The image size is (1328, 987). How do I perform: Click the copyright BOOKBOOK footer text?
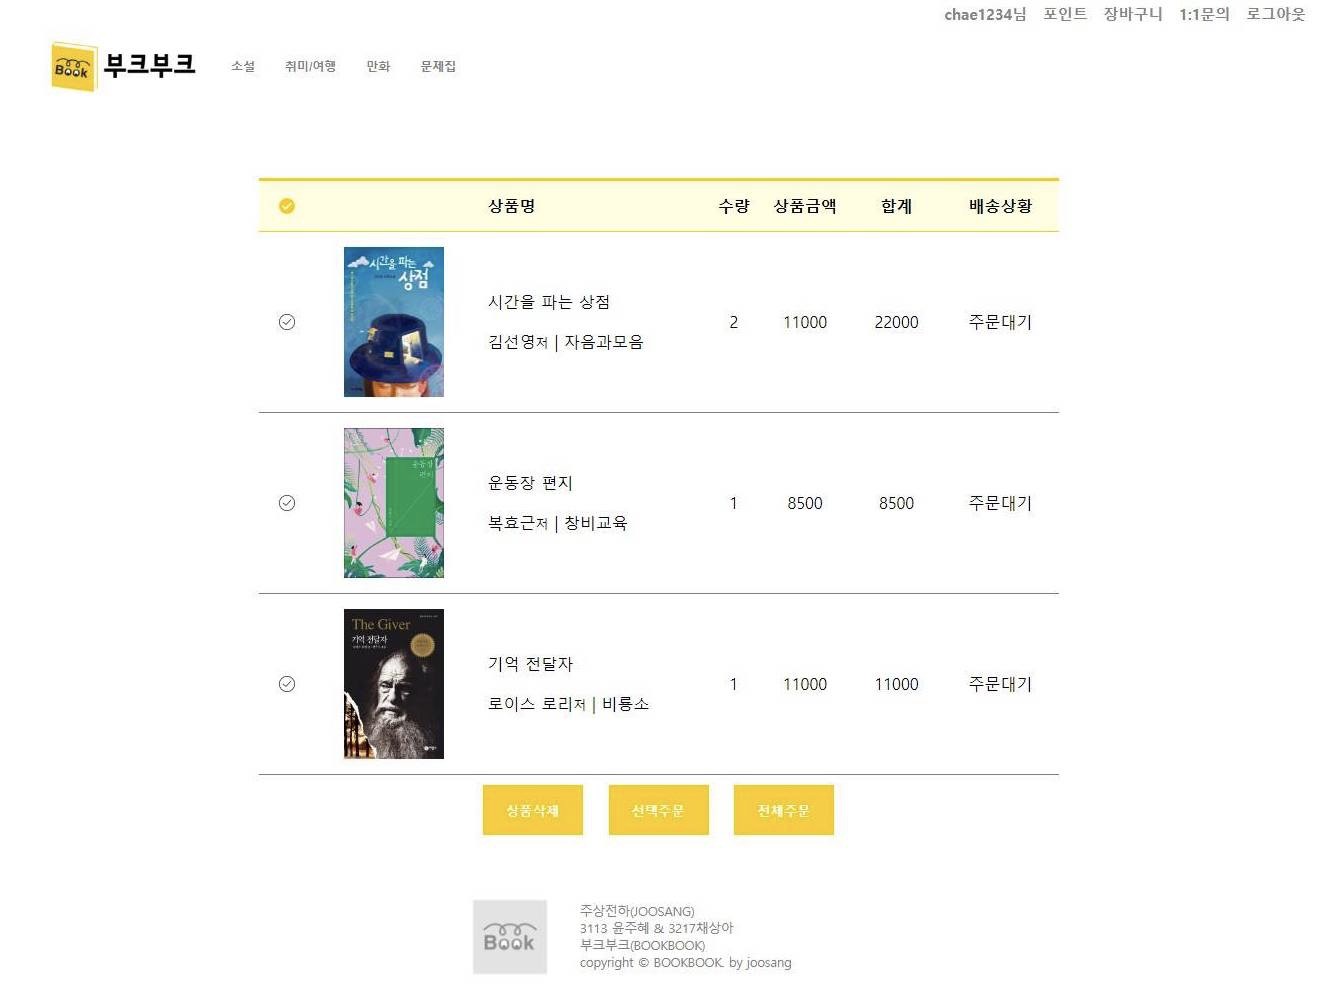686,962
